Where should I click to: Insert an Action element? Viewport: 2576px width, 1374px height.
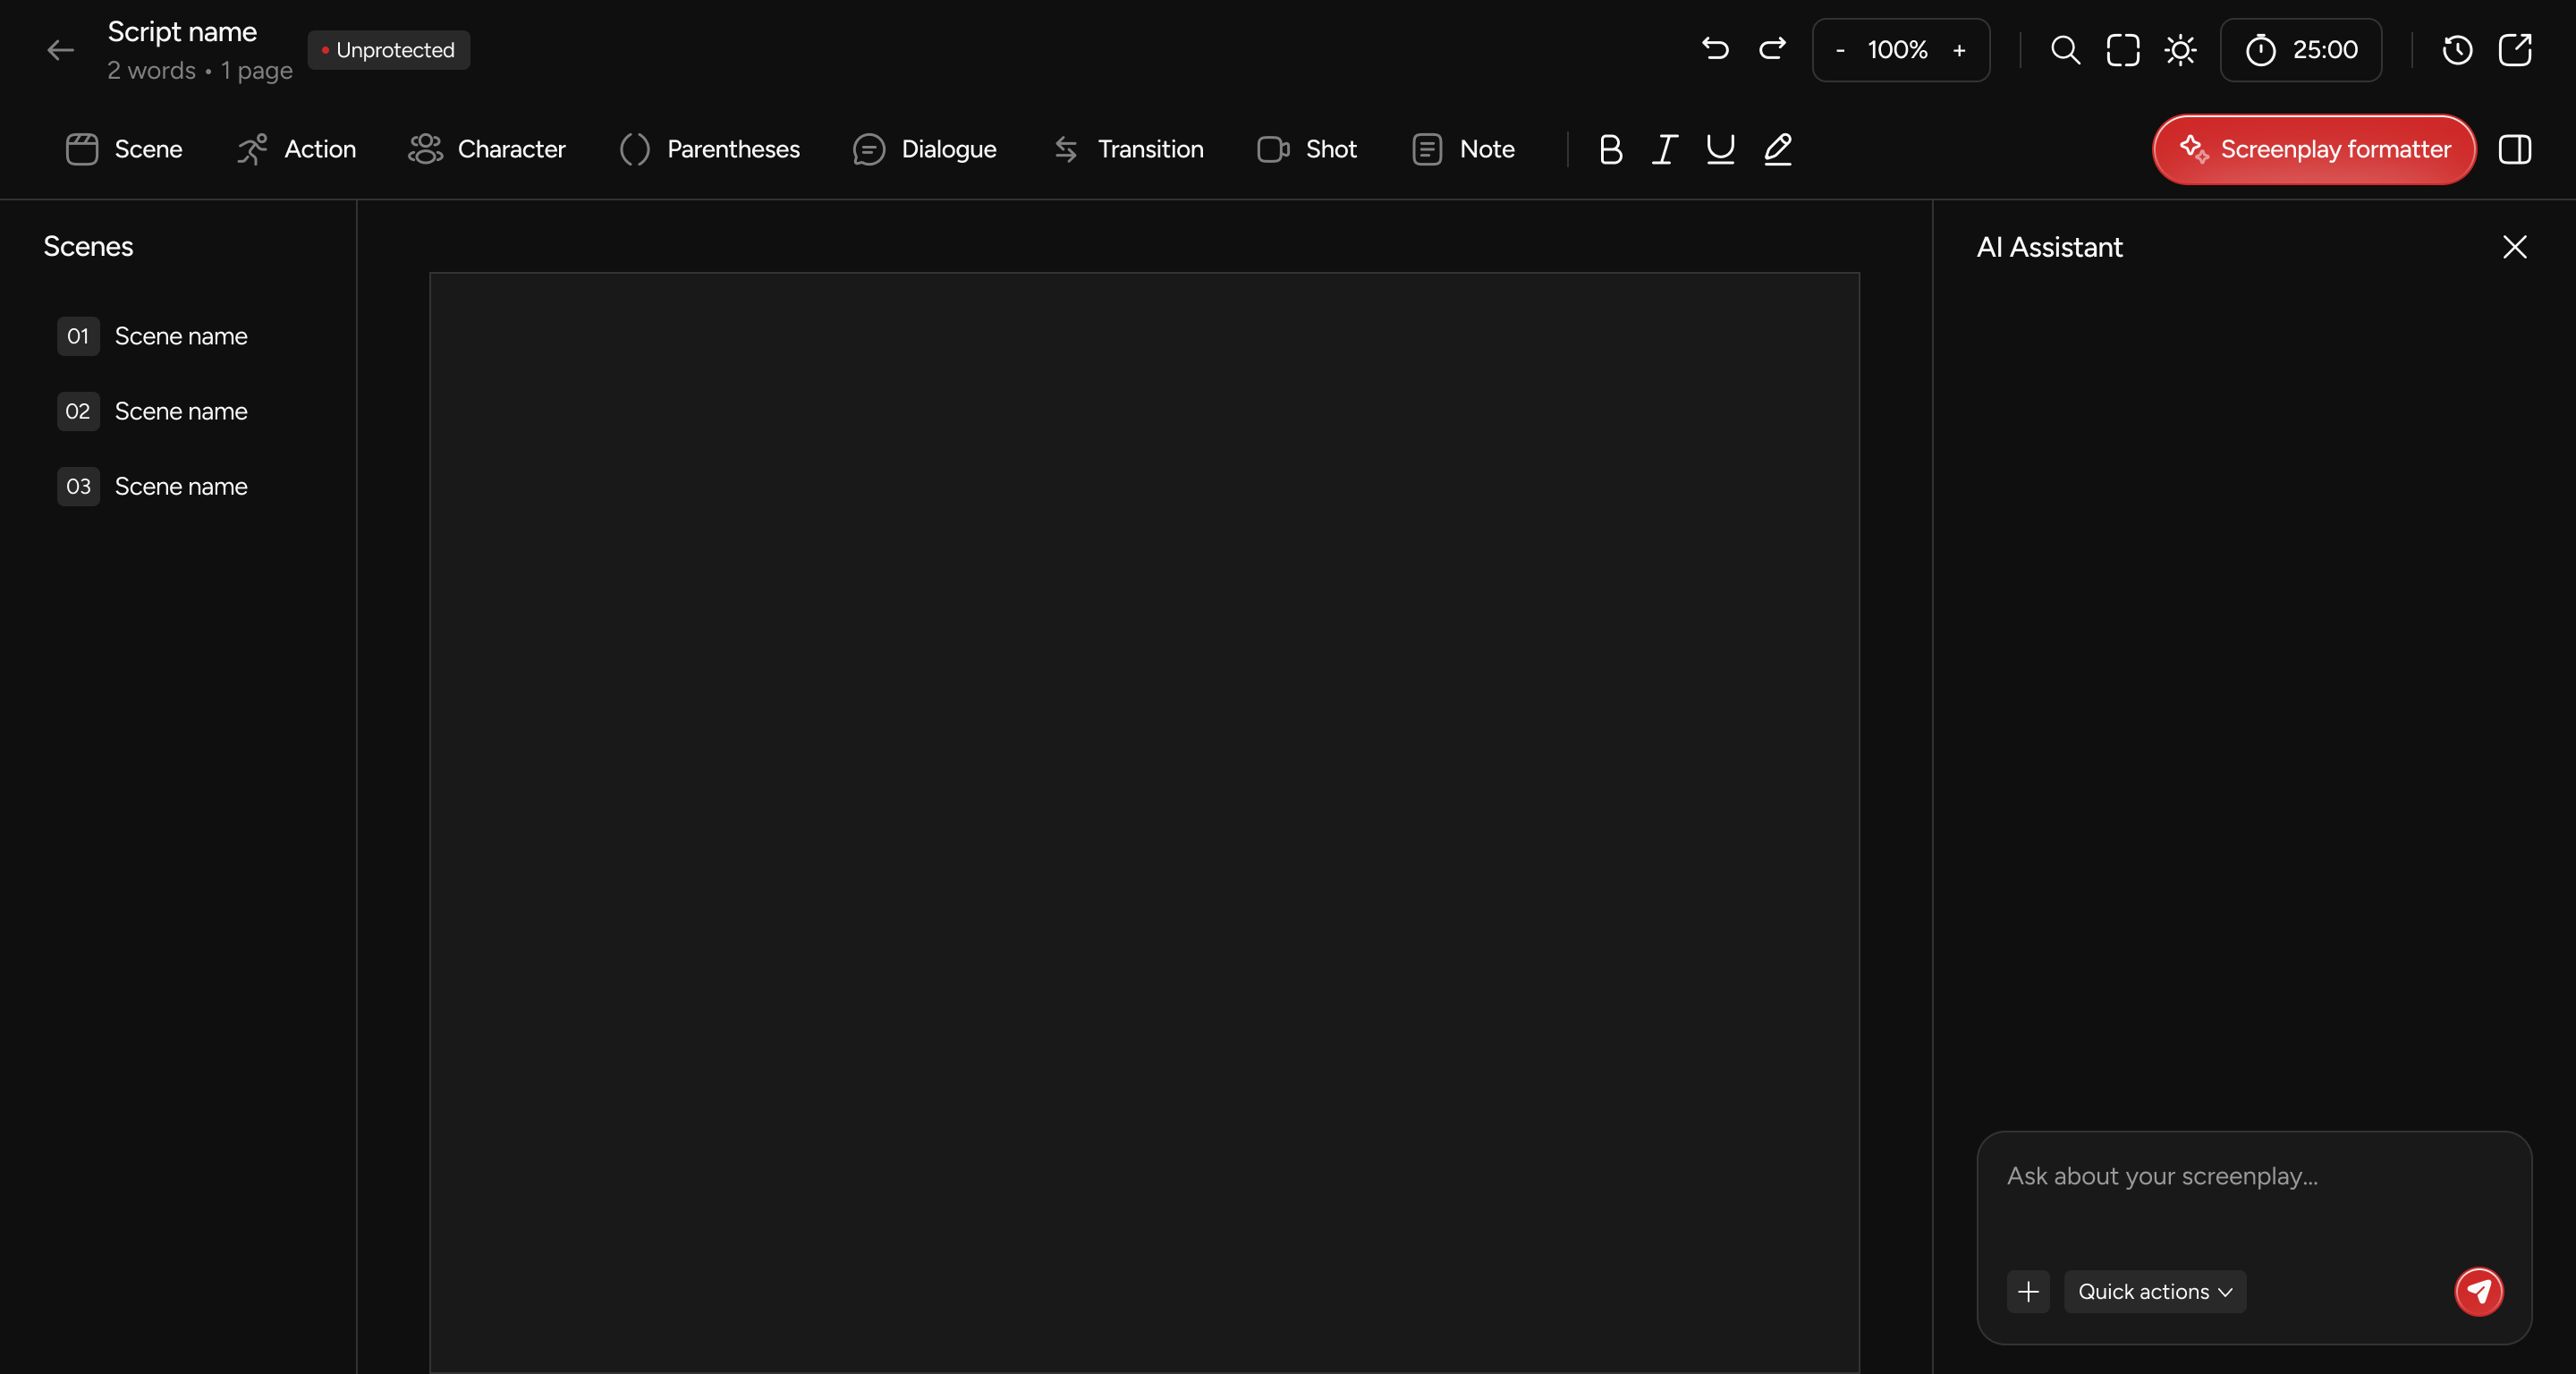click(x=296, y=150)
